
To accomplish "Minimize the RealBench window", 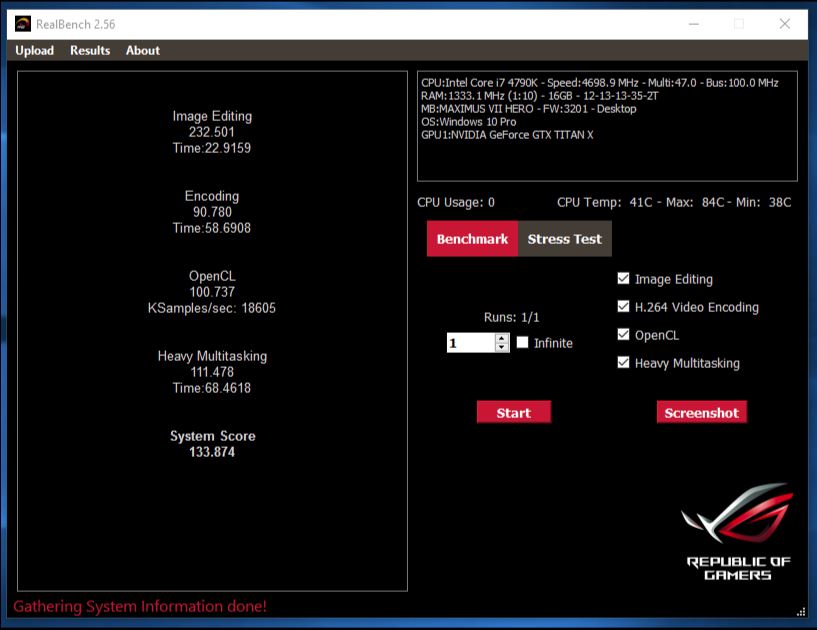I will click(694, 24).
